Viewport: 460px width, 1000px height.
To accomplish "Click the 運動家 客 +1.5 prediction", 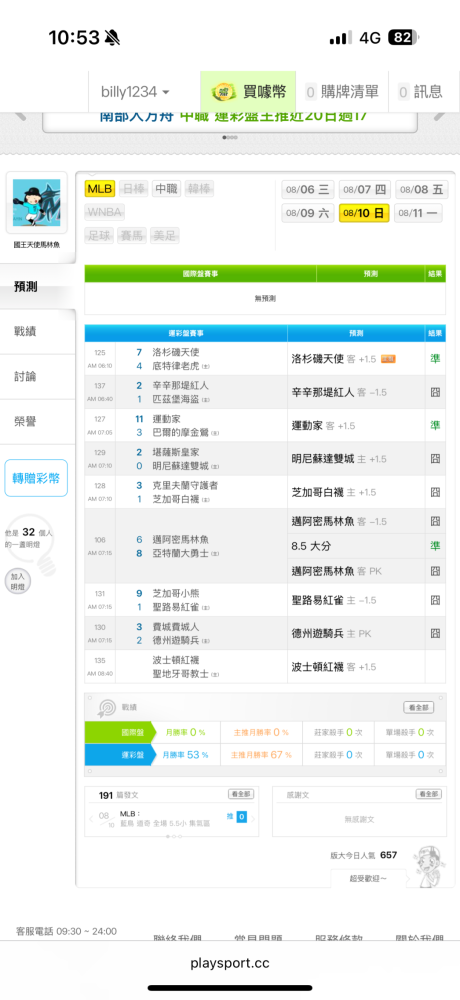I will tap(323, 425).
